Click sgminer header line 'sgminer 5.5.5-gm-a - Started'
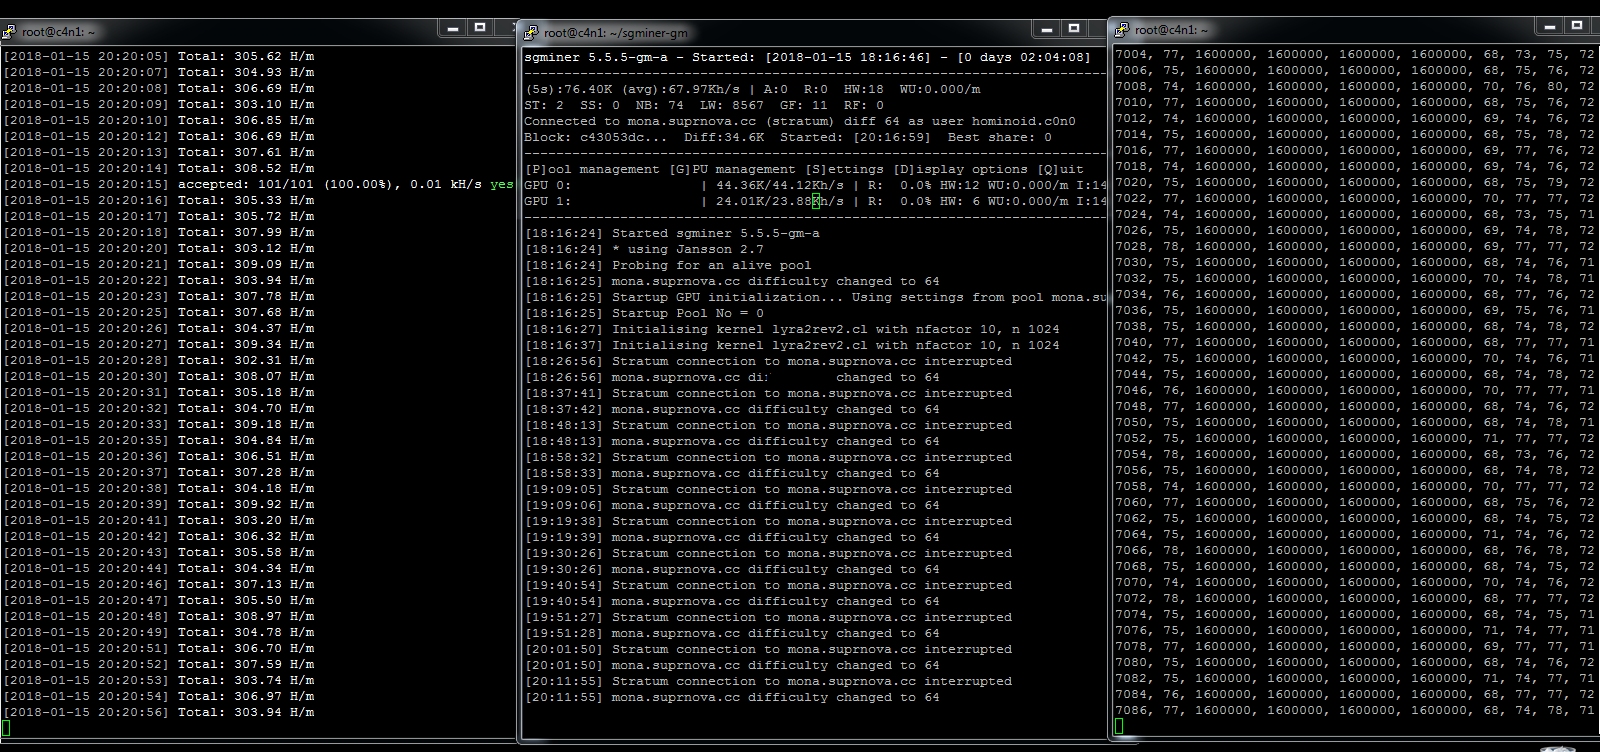1600x752 pixels. click(x=807, y=57)
